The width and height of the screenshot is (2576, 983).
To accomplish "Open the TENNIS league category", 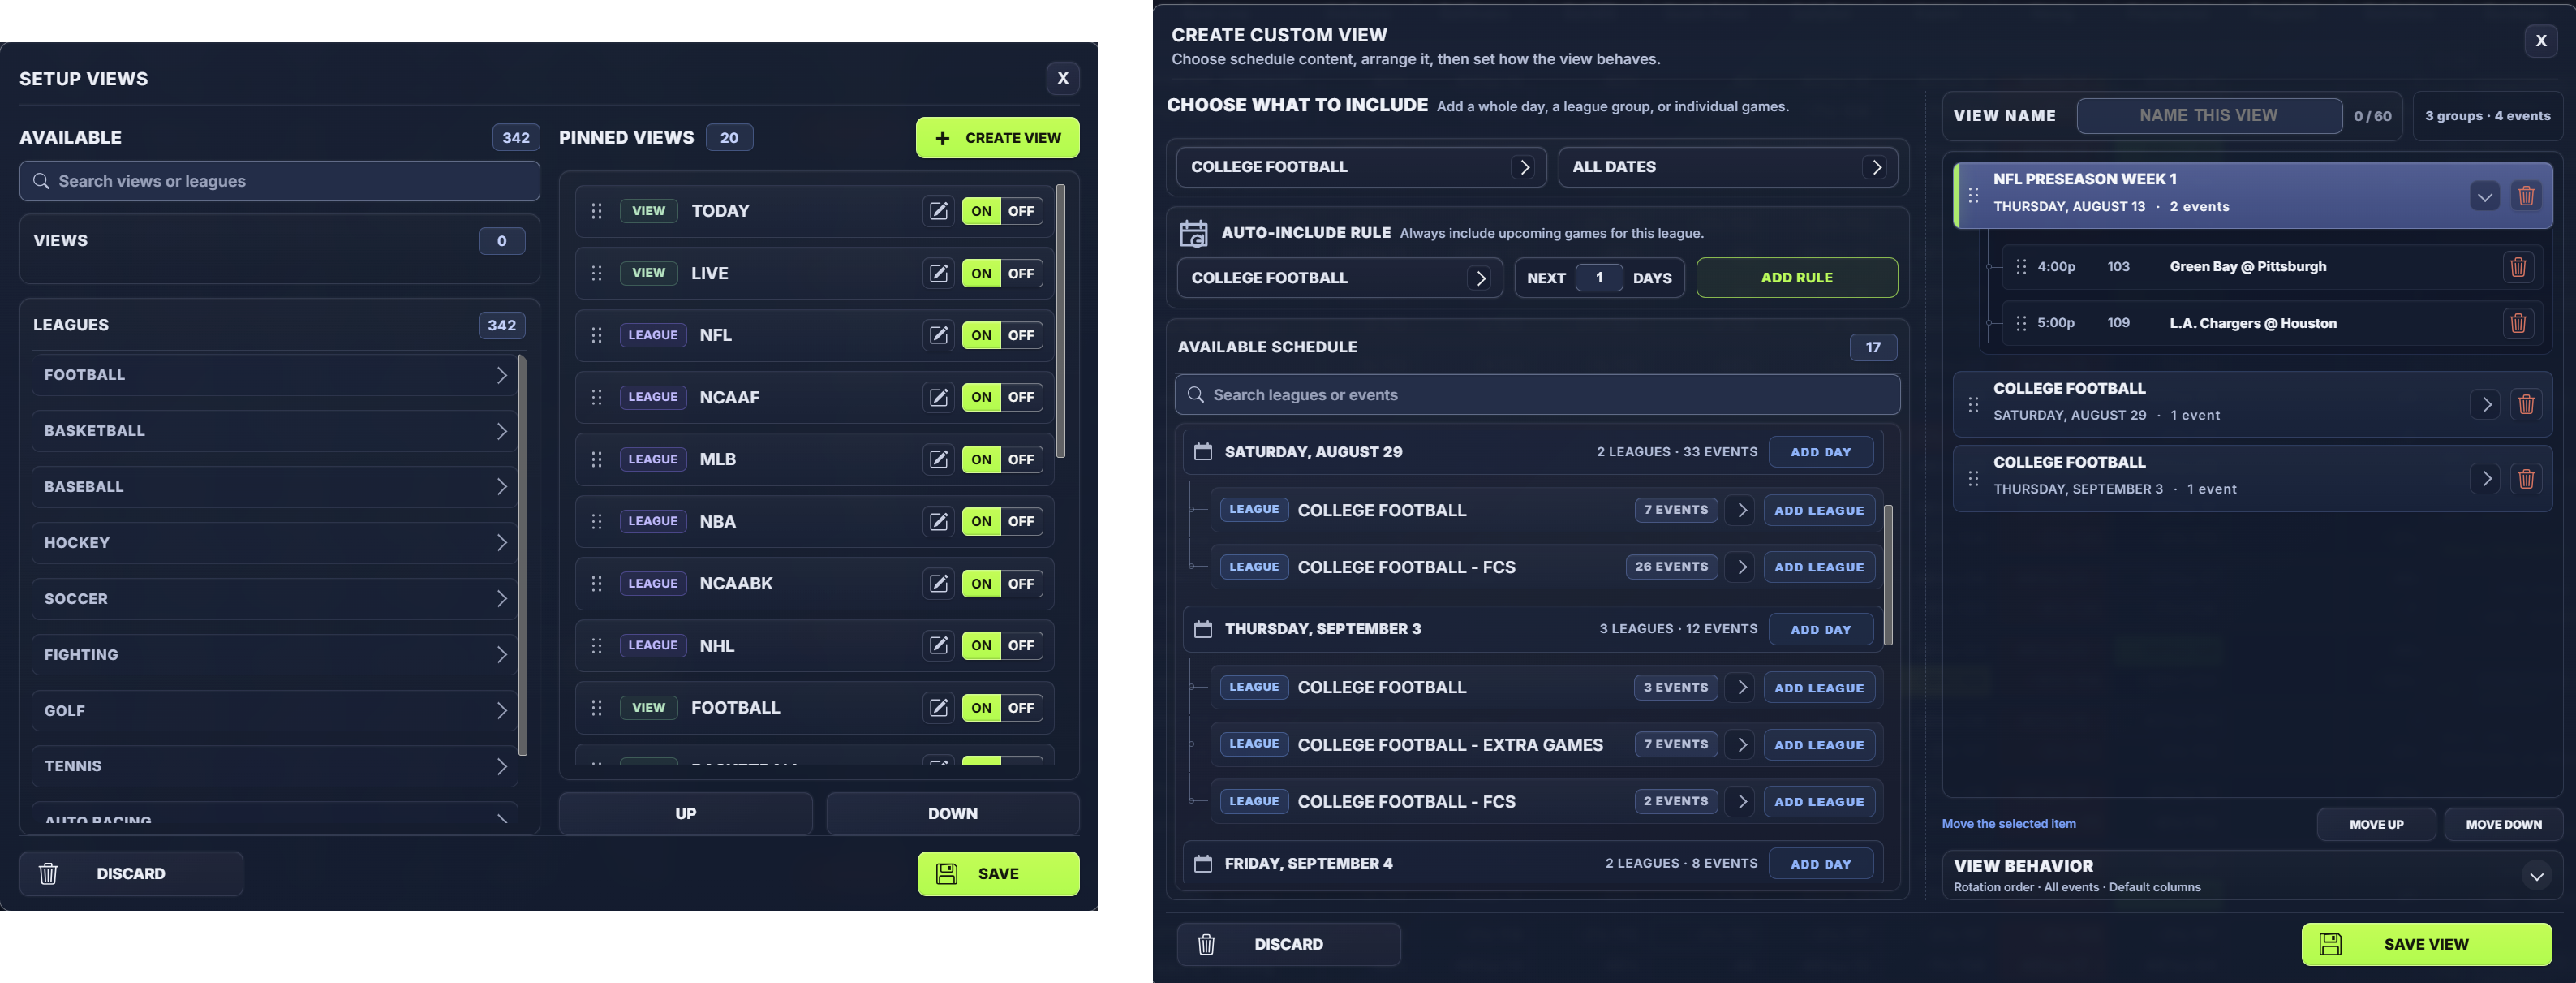I will tap(275, 766).
